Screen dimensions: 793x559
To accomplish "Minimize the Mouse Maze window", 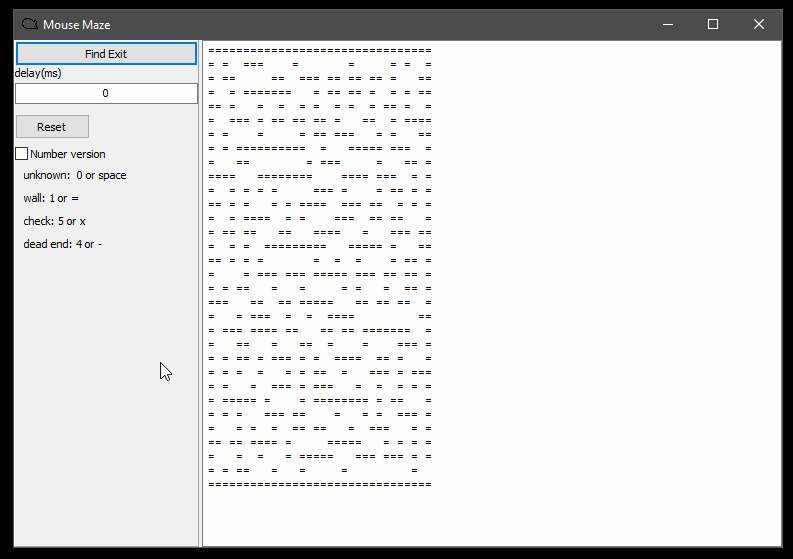I will point(666,24).
